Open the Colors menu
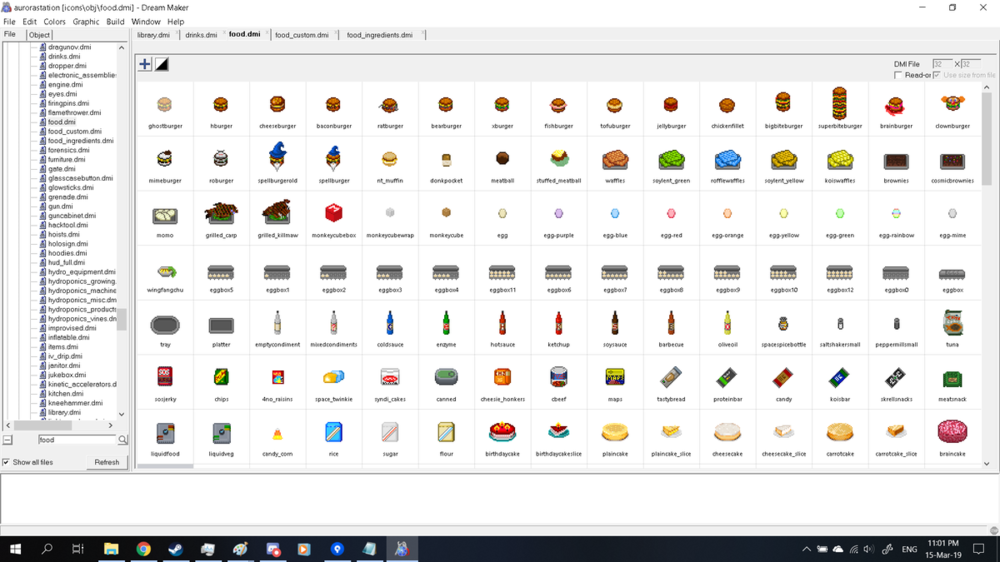Viewport: 1000px width, 562px height. point(55,22)
